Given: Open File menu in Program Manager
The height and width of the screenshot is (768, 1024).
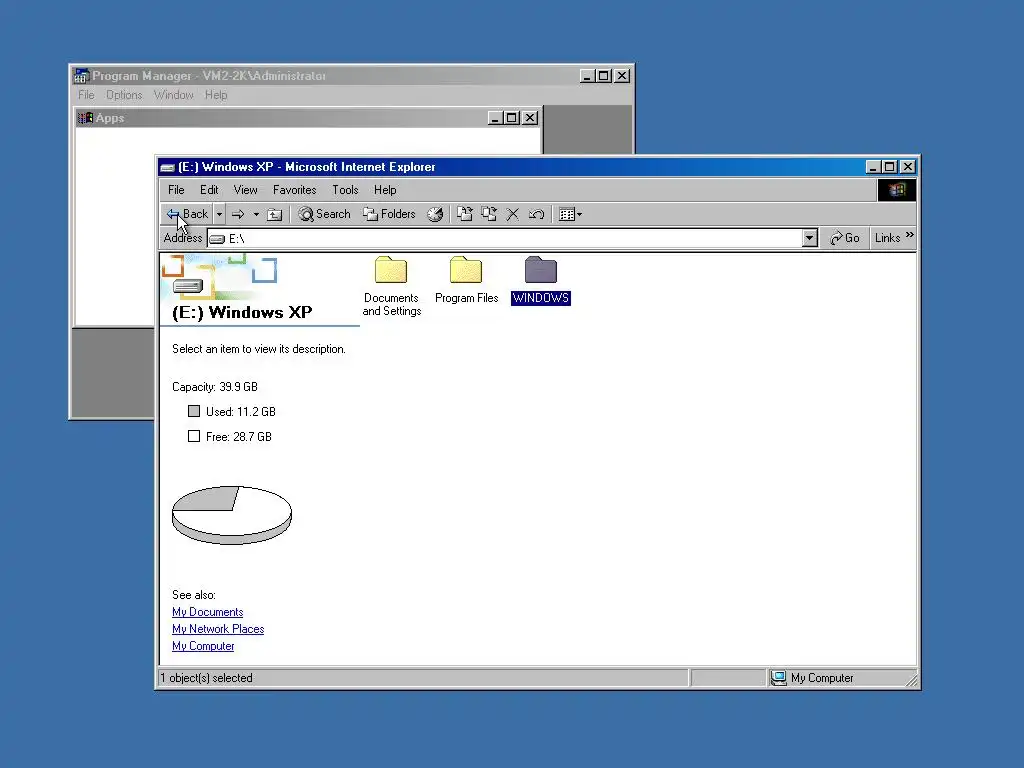Looking at the screenshot, I should pyautogui.click(x=86, y=95).
